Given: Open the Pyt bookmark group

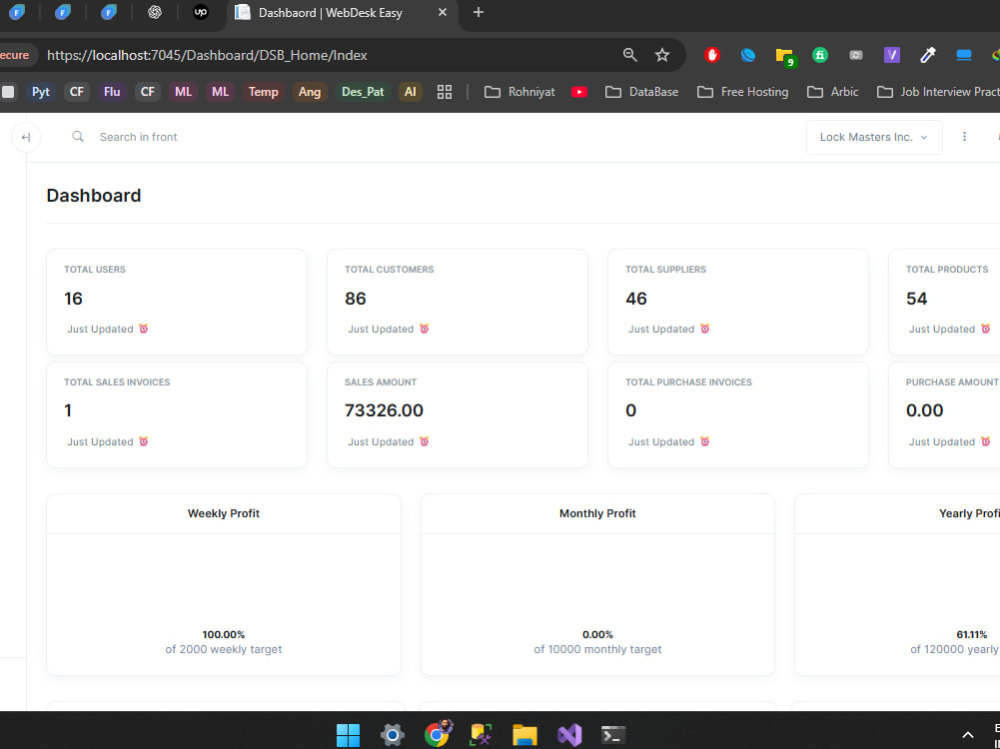Looking at the screenshot, I should click(41, 92).
